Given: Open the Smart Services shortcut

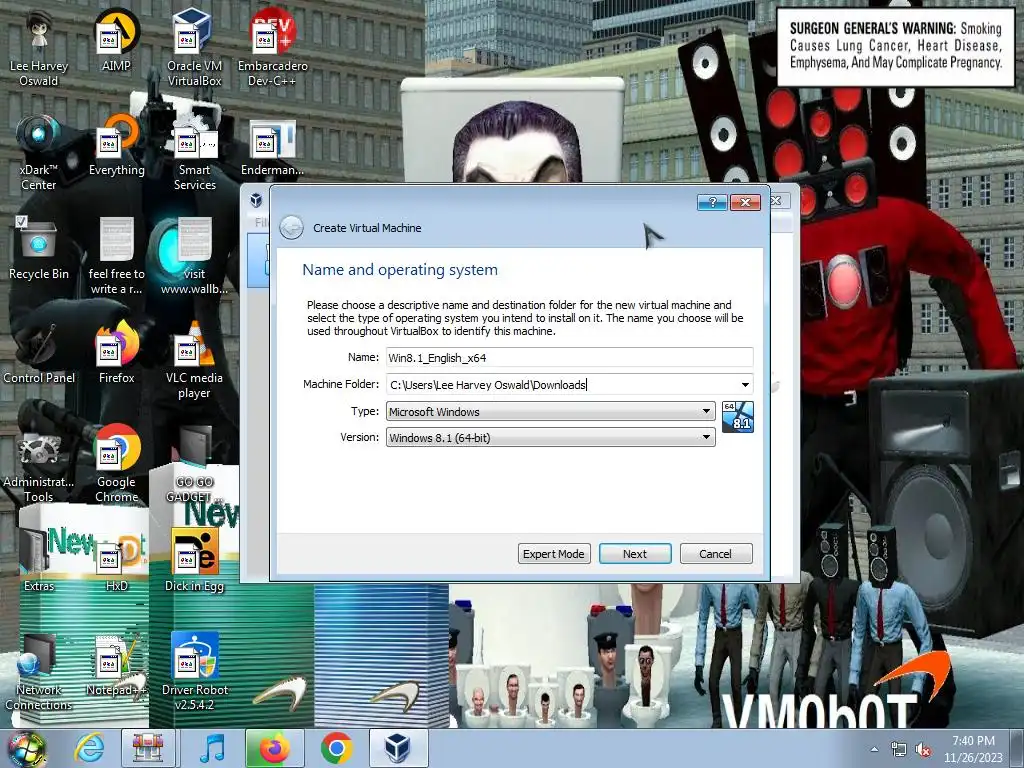Looking at the screenshot, I should (x=194, y=152).
